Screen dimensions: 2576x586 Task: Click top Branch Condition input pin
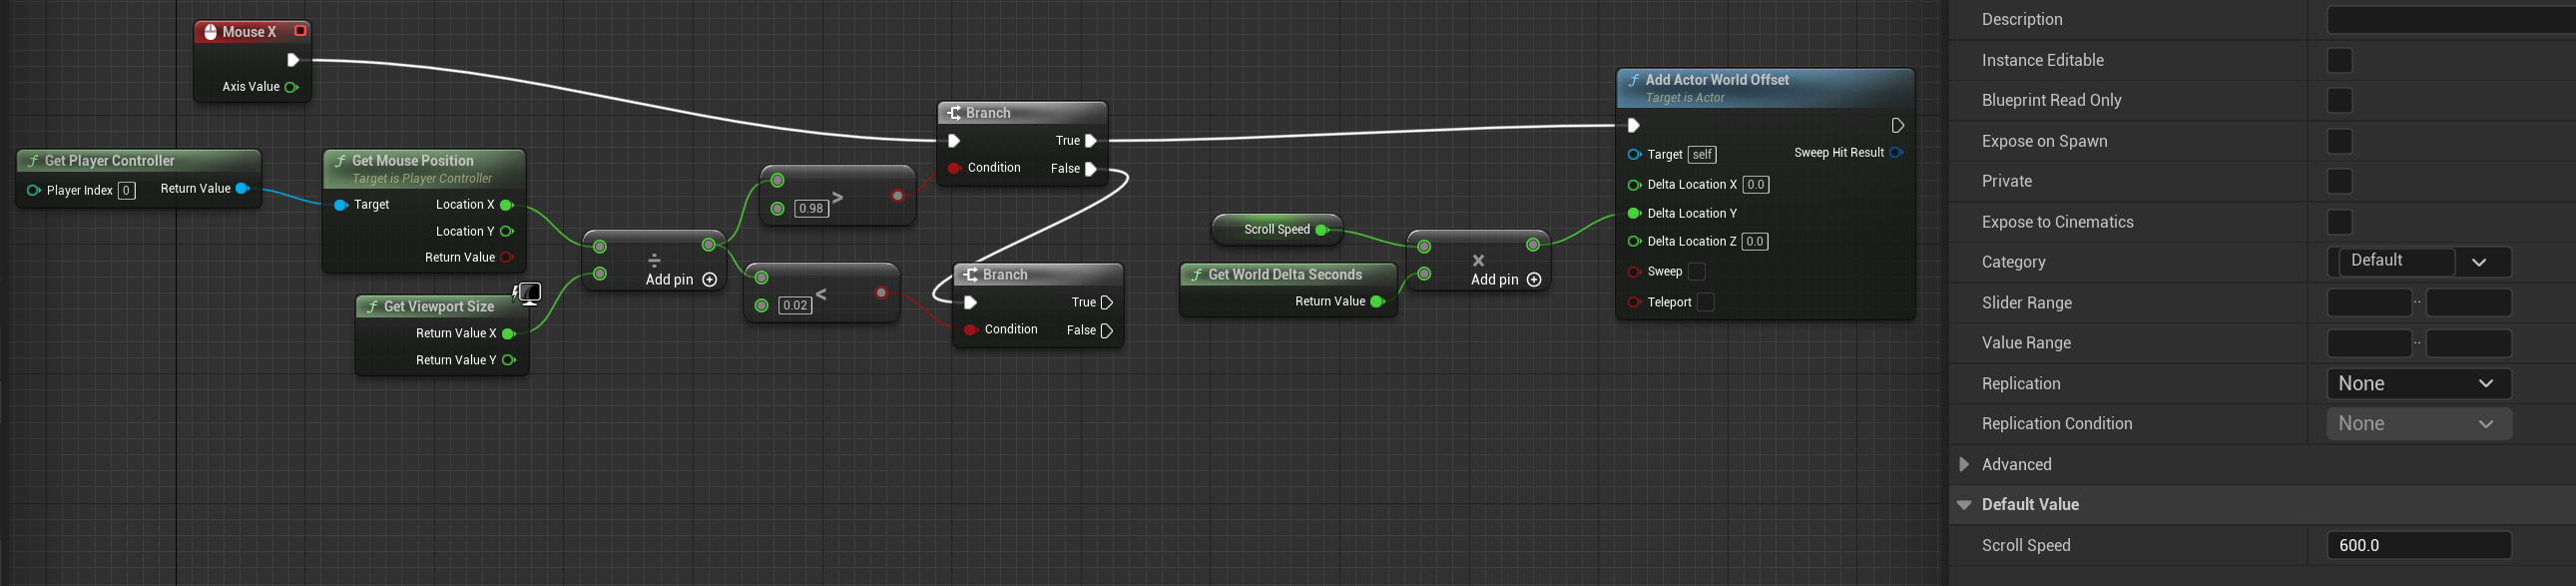pos(954,168)
